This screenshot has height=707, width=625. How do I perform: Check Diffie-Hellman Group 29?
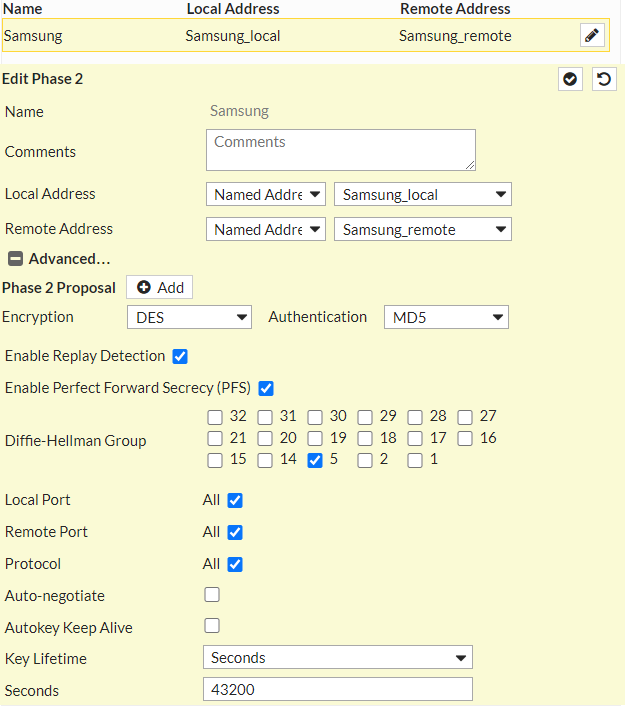[x=365, y=417]
